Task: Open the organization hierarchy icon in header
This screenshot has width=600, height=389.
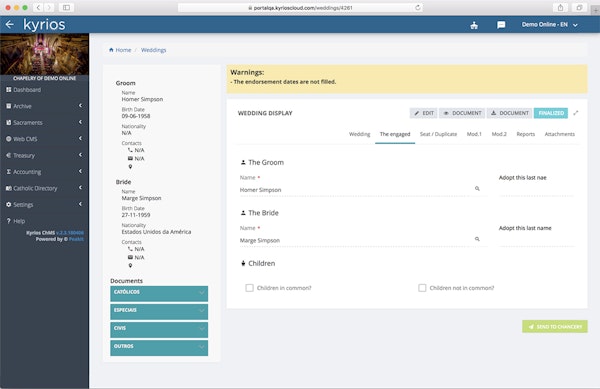Action: (474, 25)
